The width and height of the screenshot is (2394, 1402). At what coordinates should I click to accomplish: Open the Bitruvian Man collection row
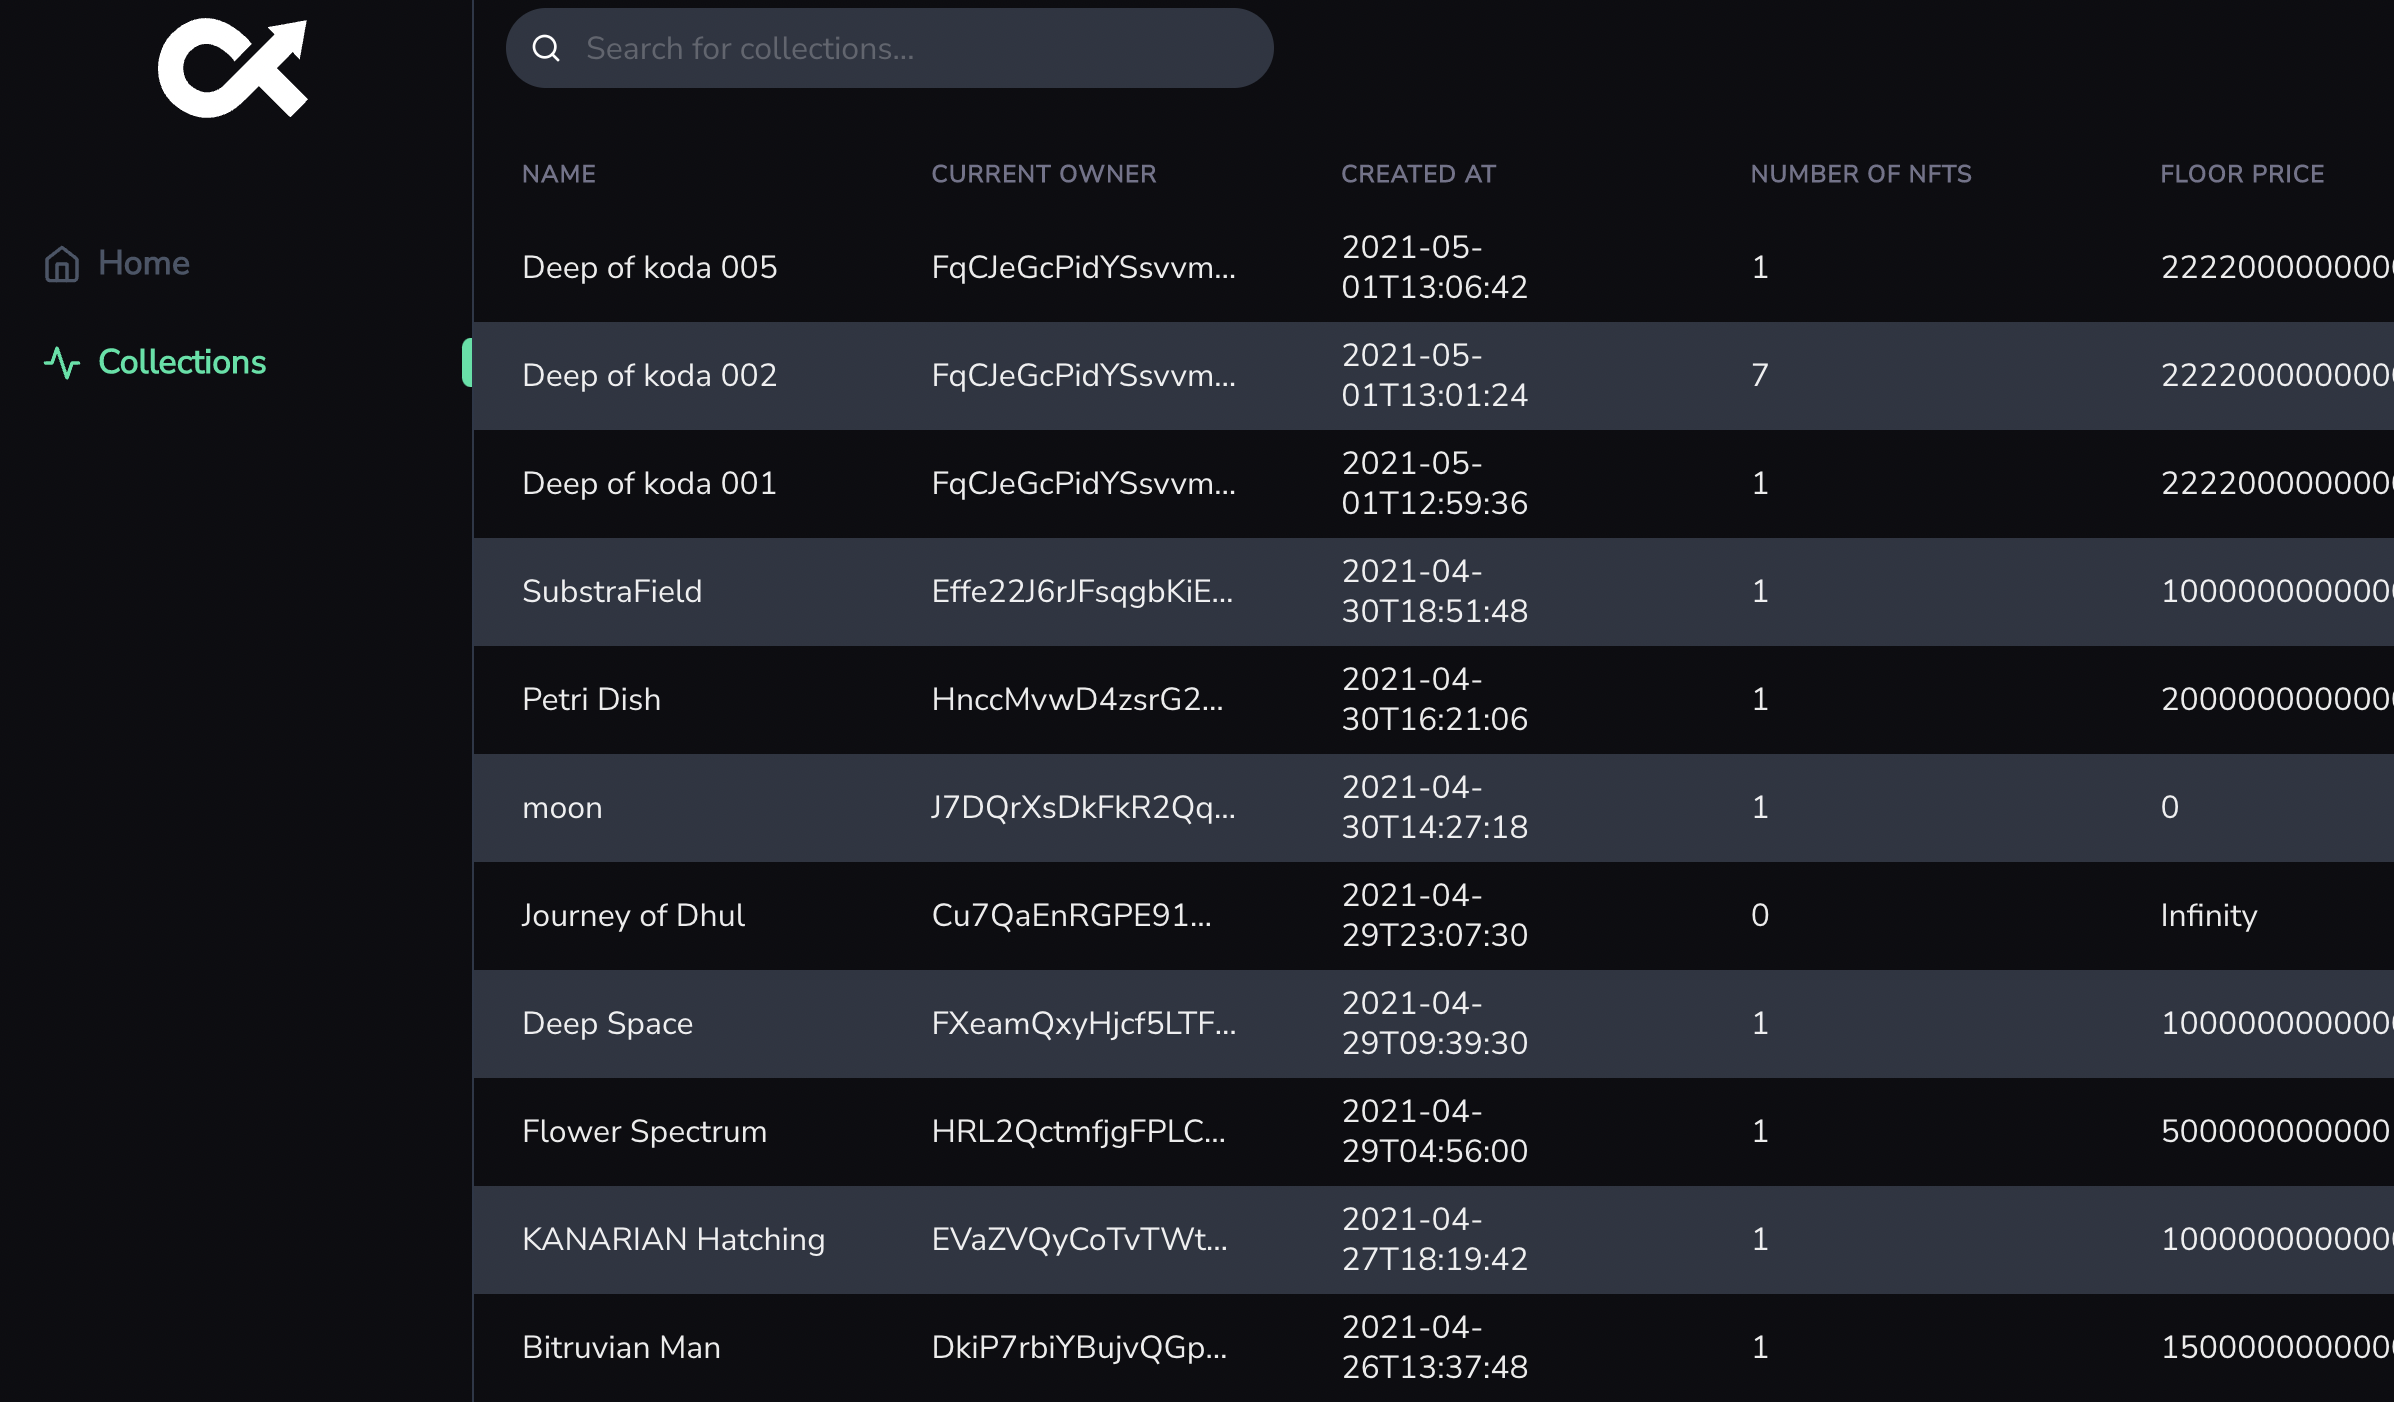[621, 1347]
